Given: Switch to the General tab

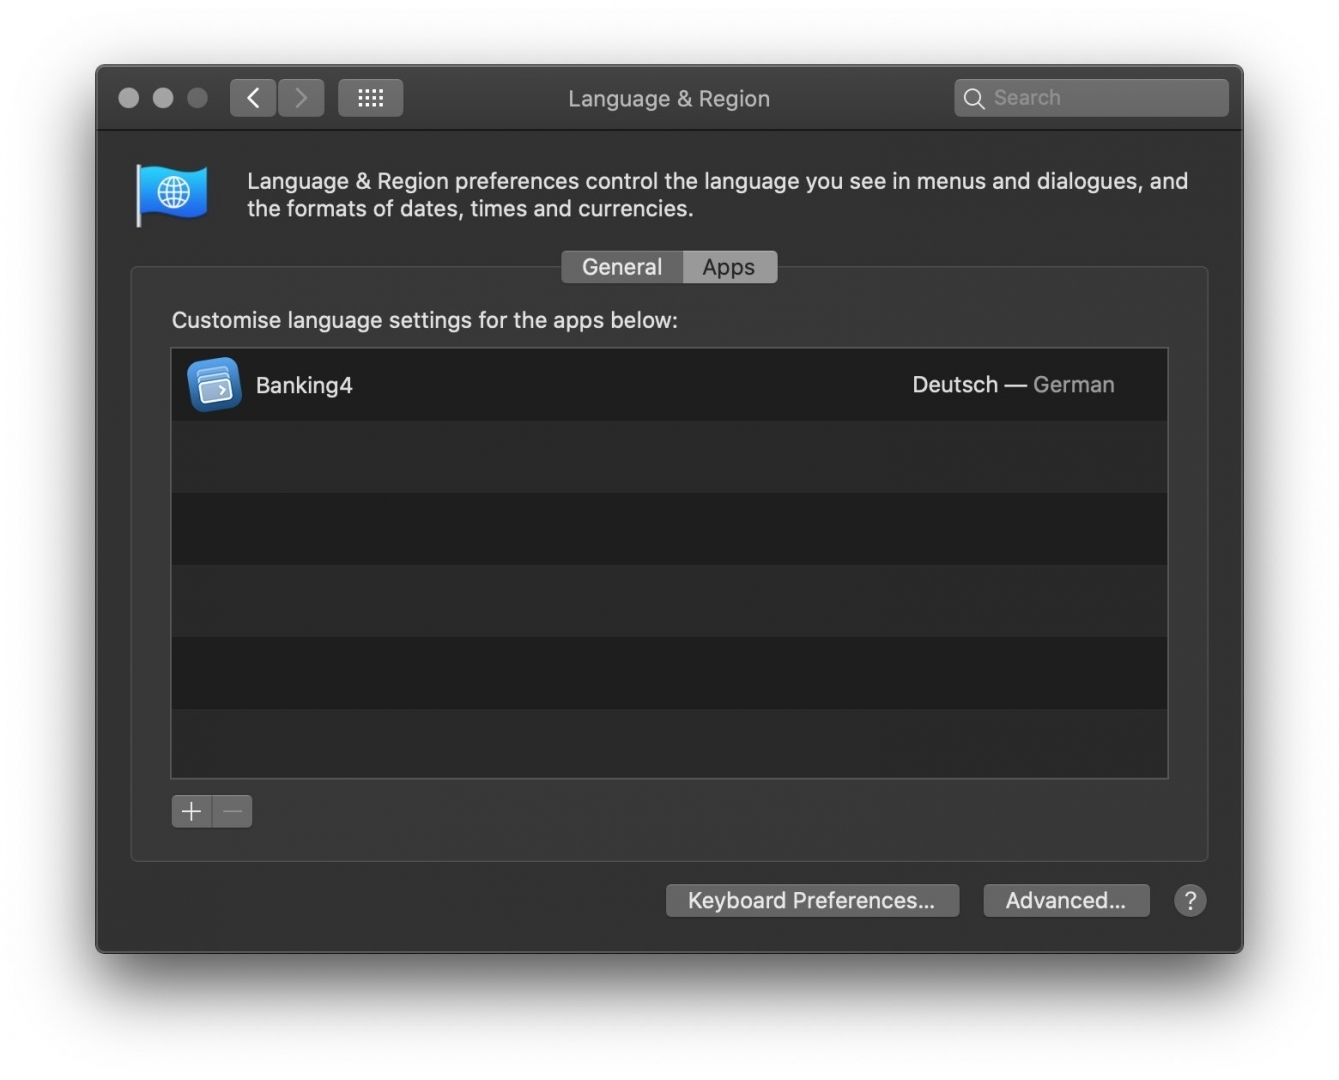Looking at the screenshot, I should [621, 267].
